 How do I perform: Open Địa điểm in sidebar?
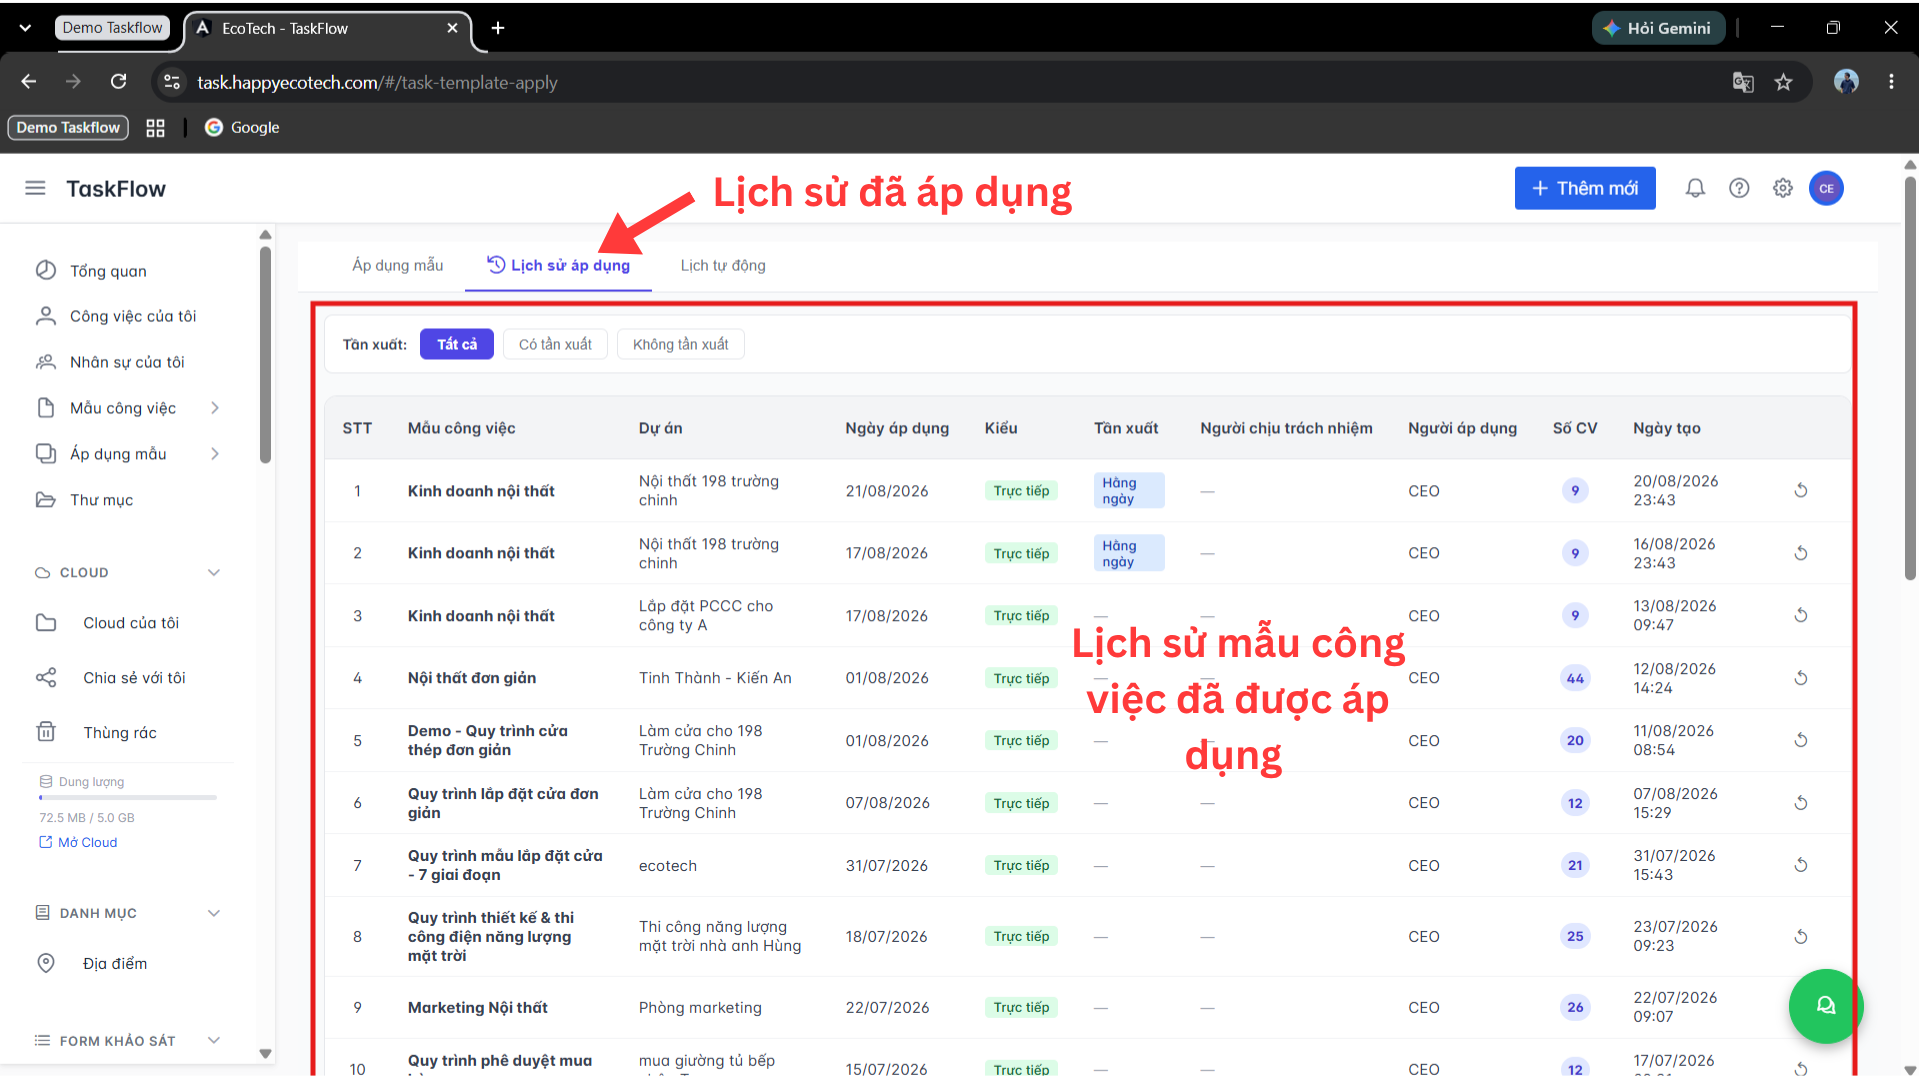coord(114,964)
